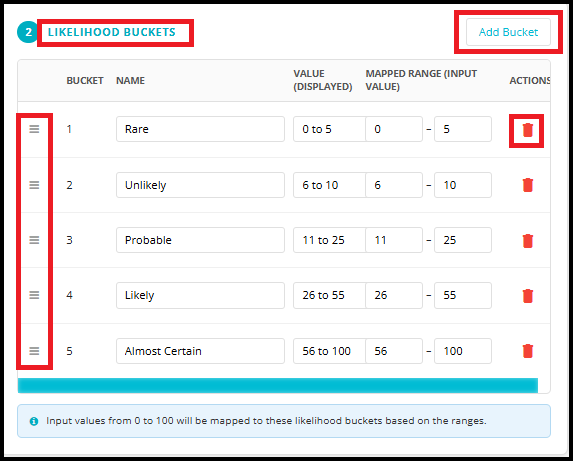Screen dimensions: 573x461
Task: Delete the Rare bucket with trash icon
Action: tap(527, 130)
